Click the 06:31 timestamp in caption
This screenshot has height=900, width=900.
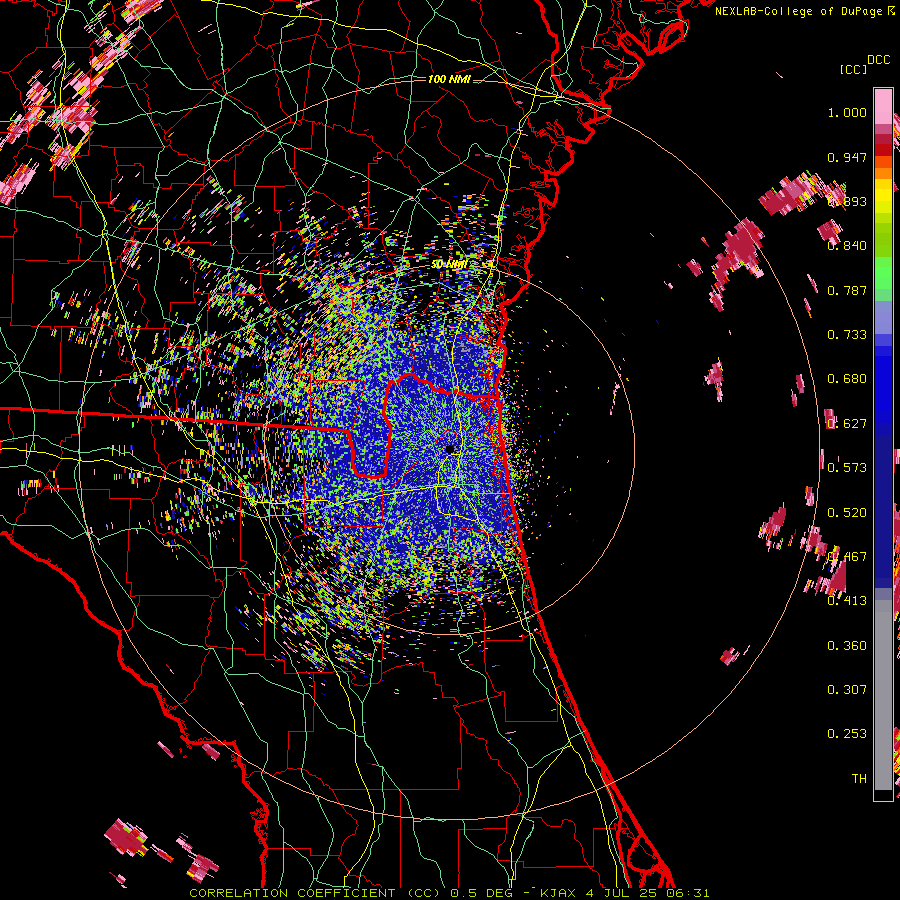click(689, 893)
